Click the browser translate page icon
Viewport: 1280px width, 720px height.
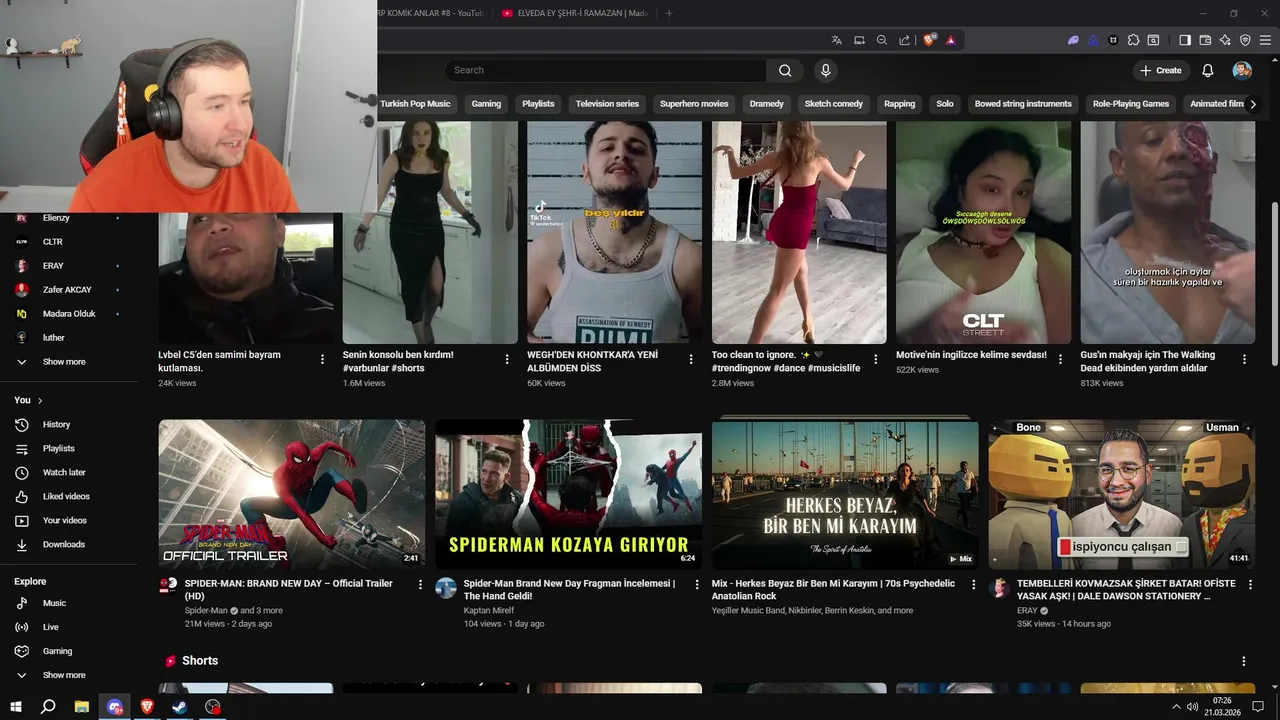[837, 40]
